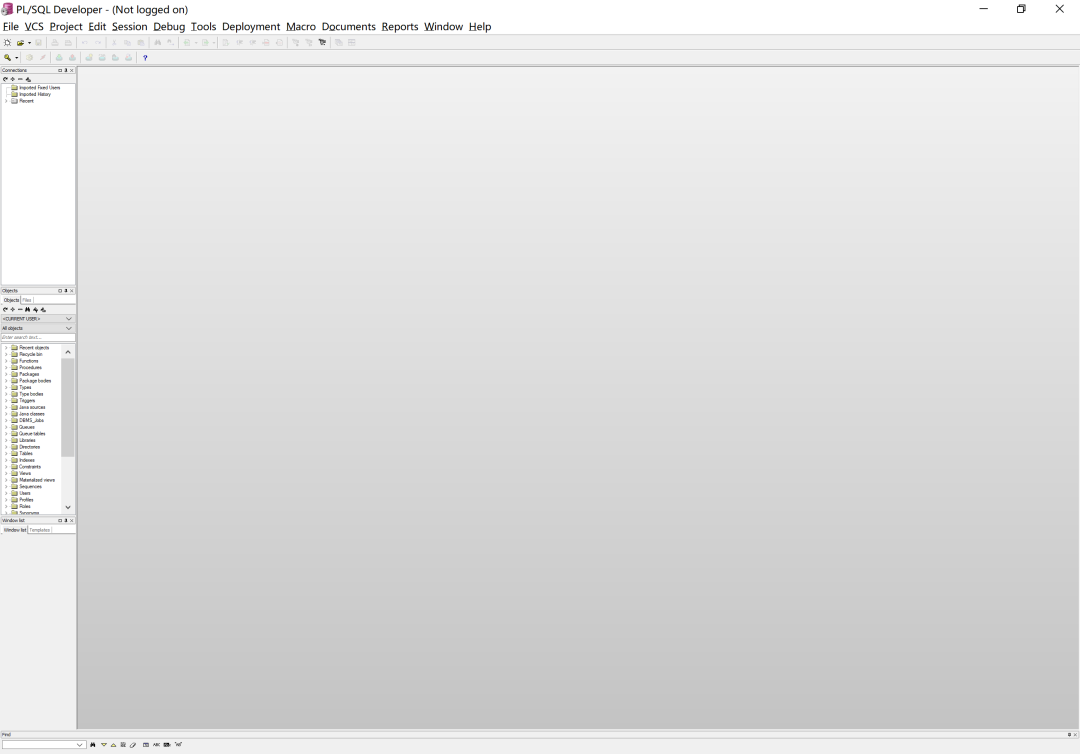Click the blue question mark help icon
Viewport: 1080px width, 754px height.
point(145,58)
